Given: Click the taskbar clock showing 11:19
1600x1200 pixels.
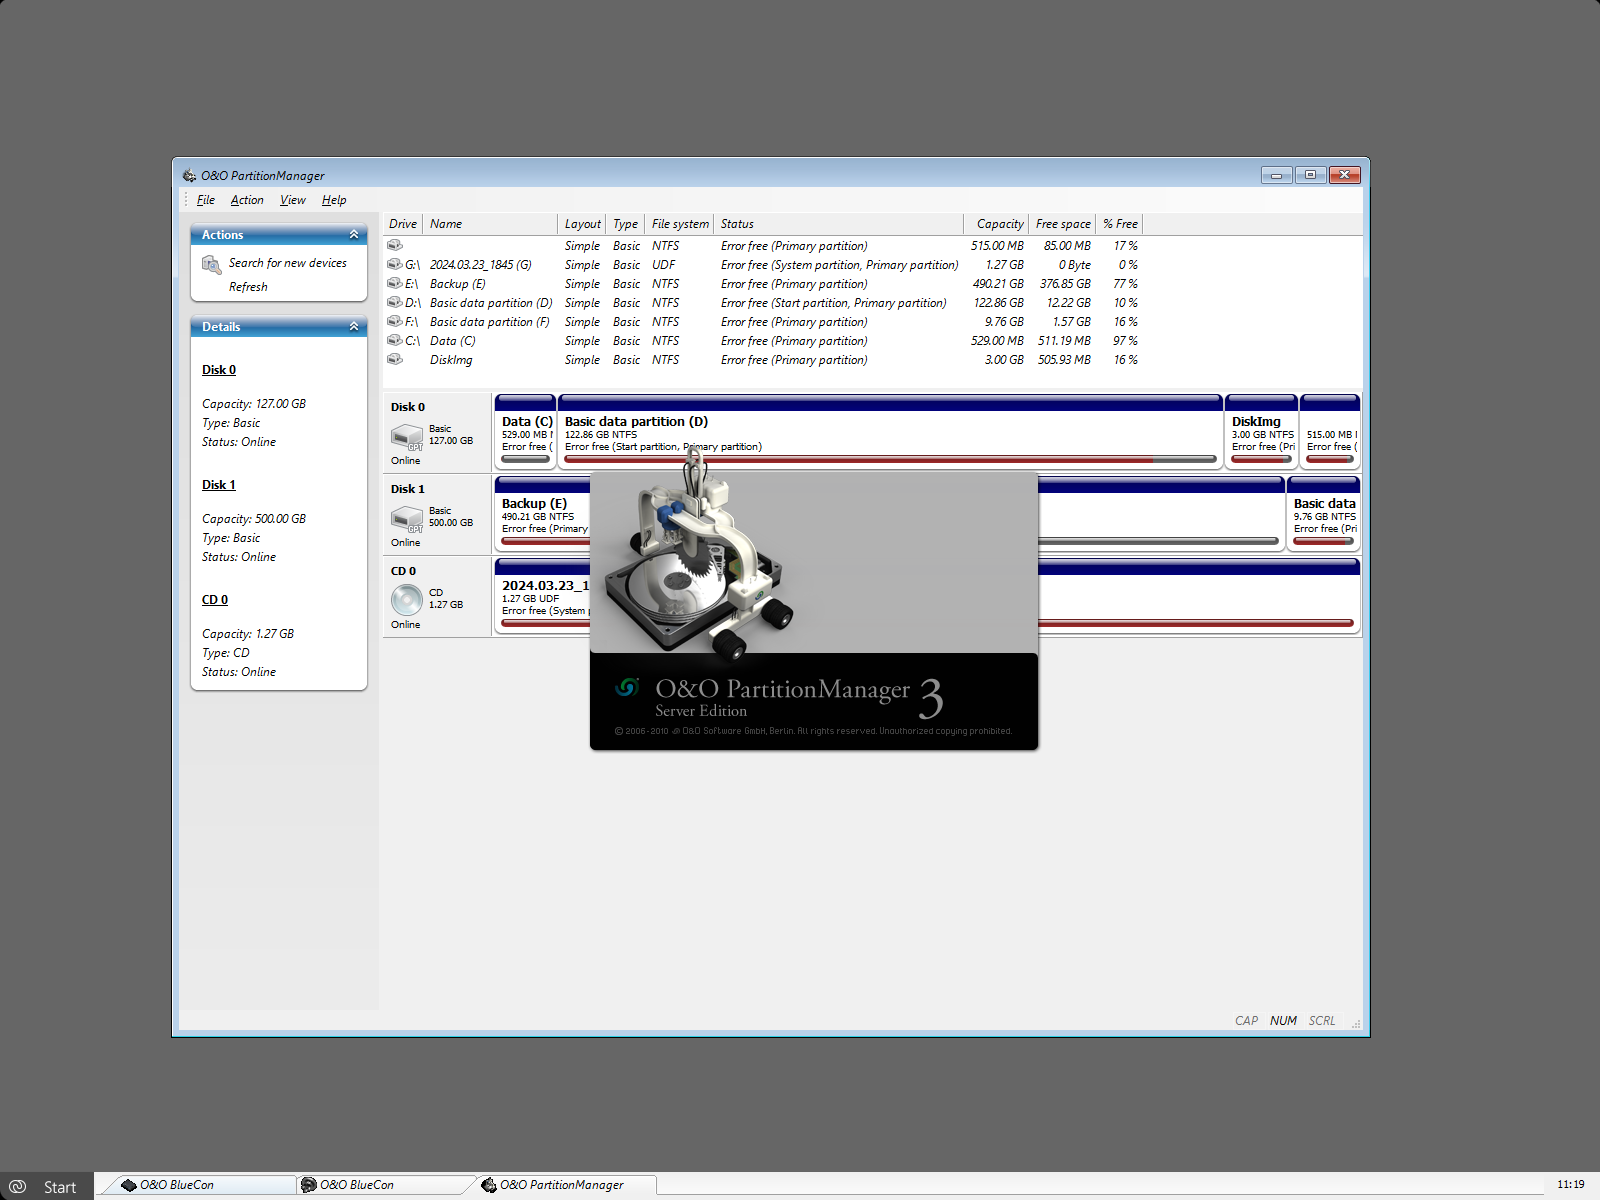Looking at the screenshot, I should click(x=1571, y=1184).
